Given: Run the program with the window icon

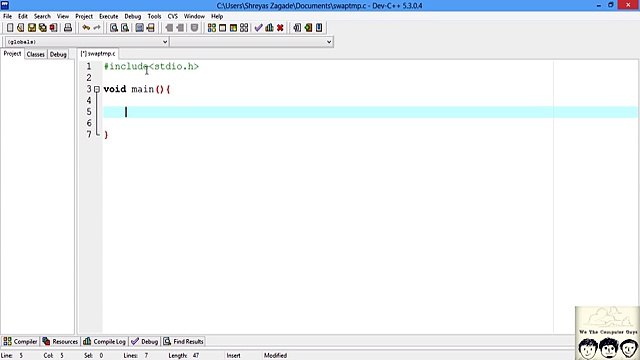Looking at the screenshot, I should 222,28.
